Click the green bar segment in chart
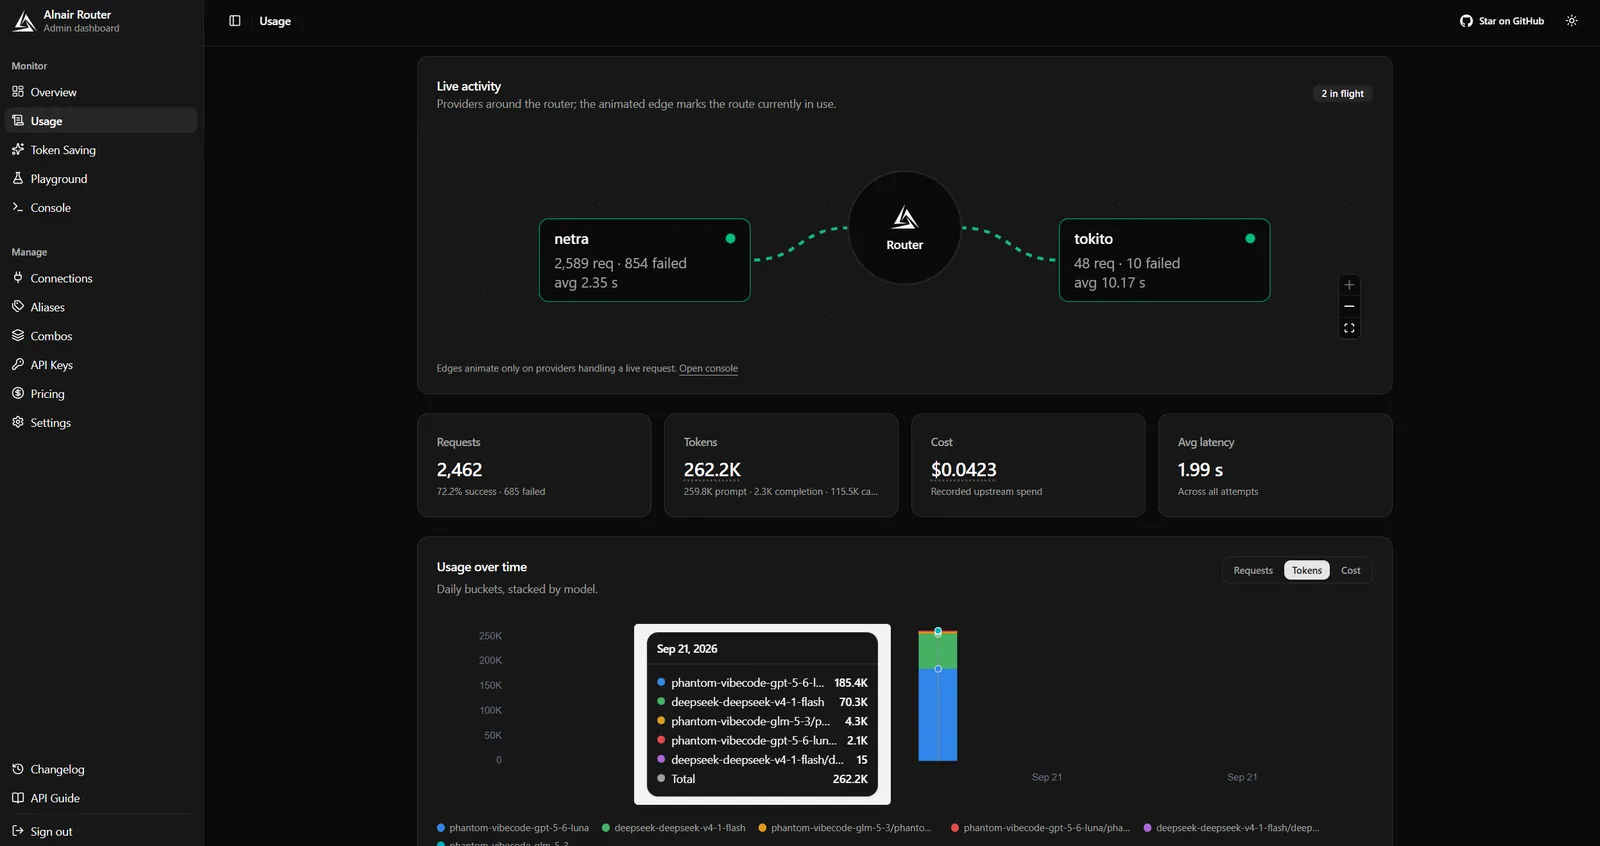 coord(938,651)
